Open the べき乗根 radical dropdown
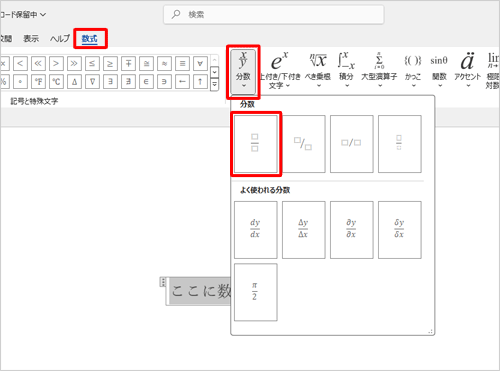 coord(318,70)
